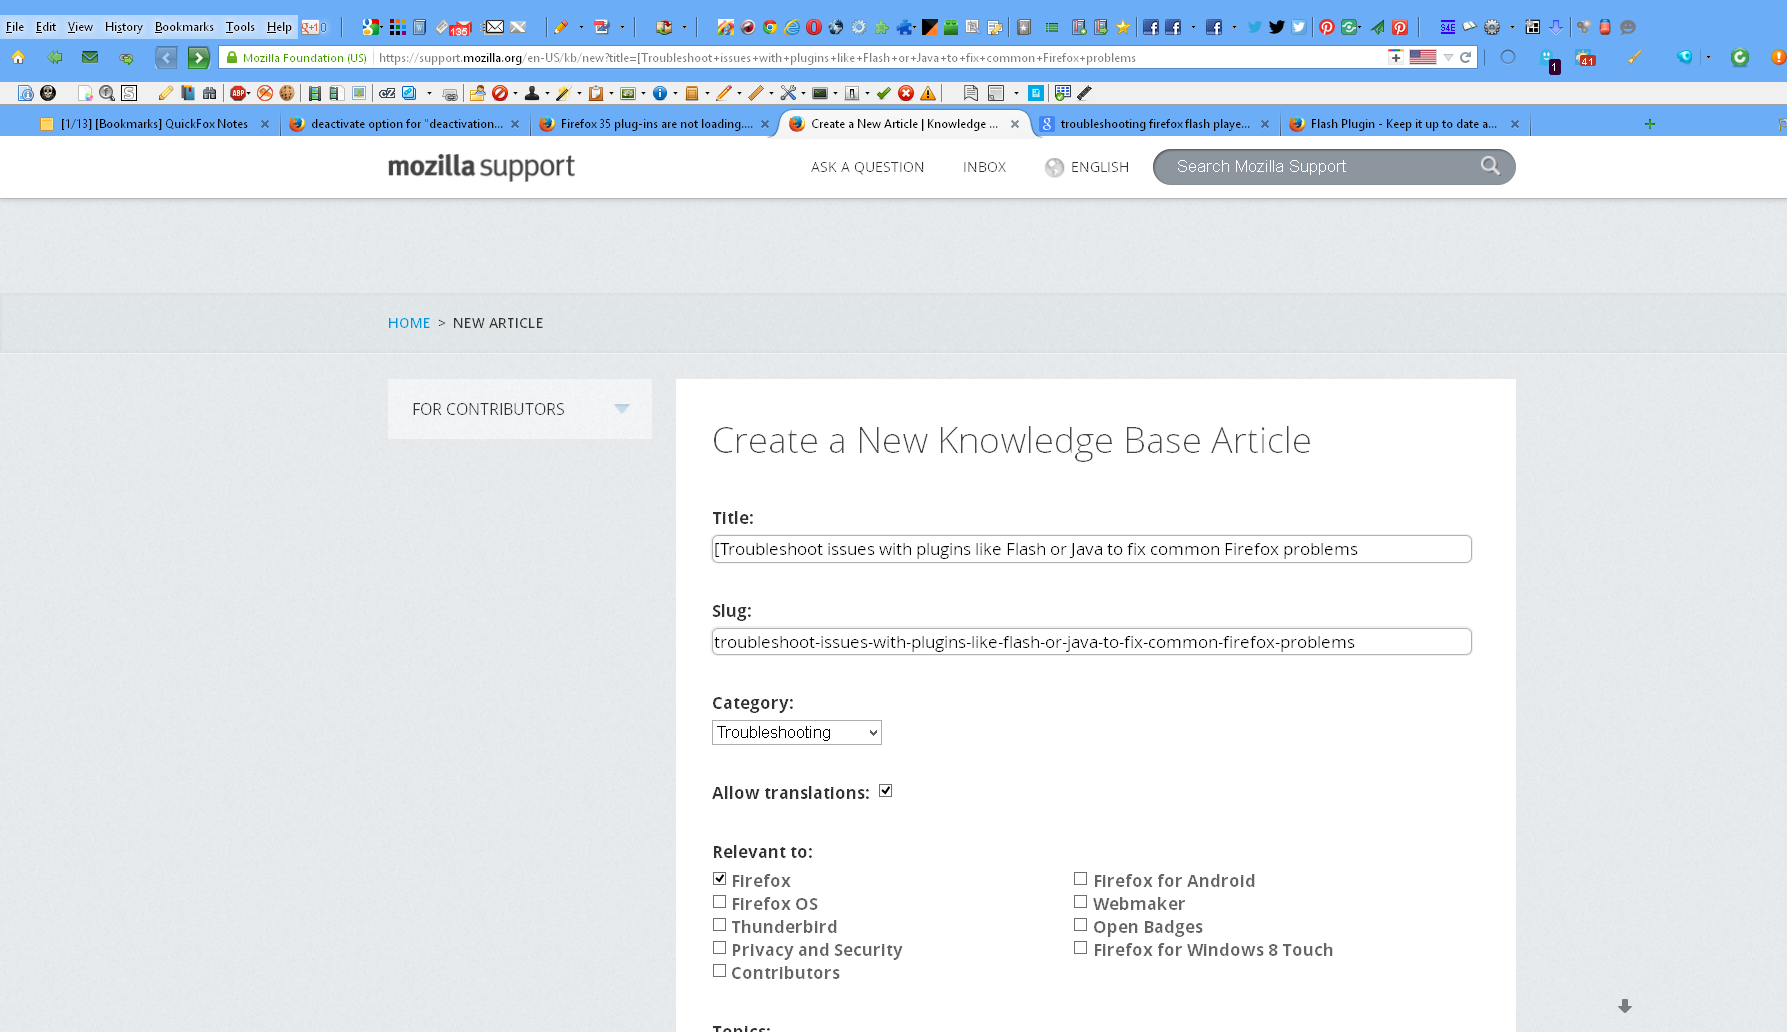Open the Category dropdown showing Troubleshooting

(796, 732)
